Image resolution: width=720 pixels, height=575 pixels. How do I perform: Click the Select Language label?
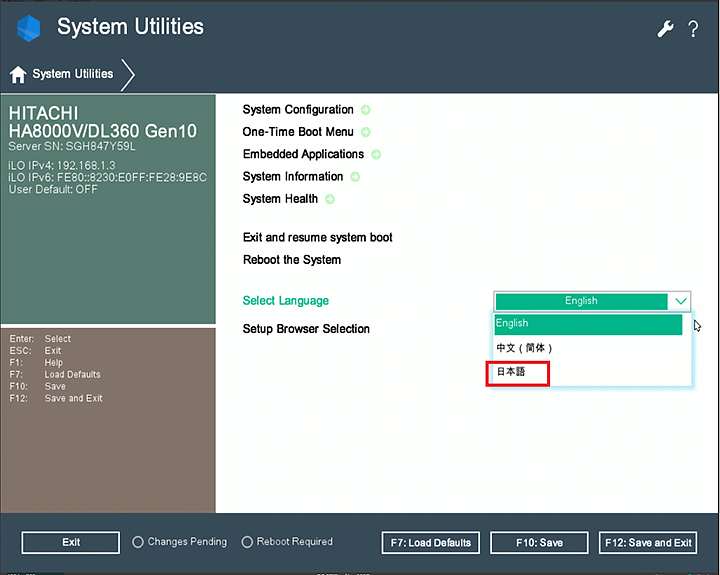pyautogui.click(x=286, y=301)
